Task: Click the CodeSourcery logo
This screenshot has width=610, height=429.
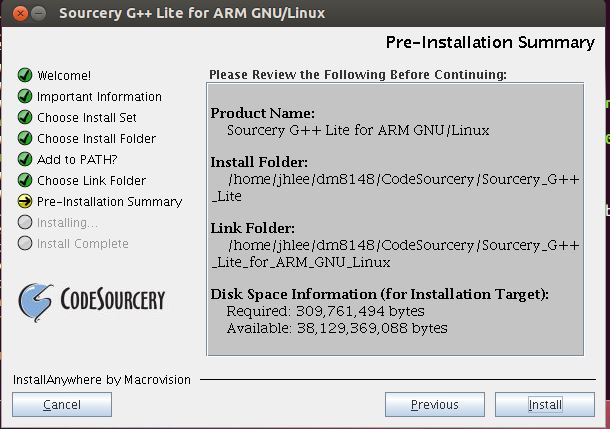Action: [x=92, y=299]
